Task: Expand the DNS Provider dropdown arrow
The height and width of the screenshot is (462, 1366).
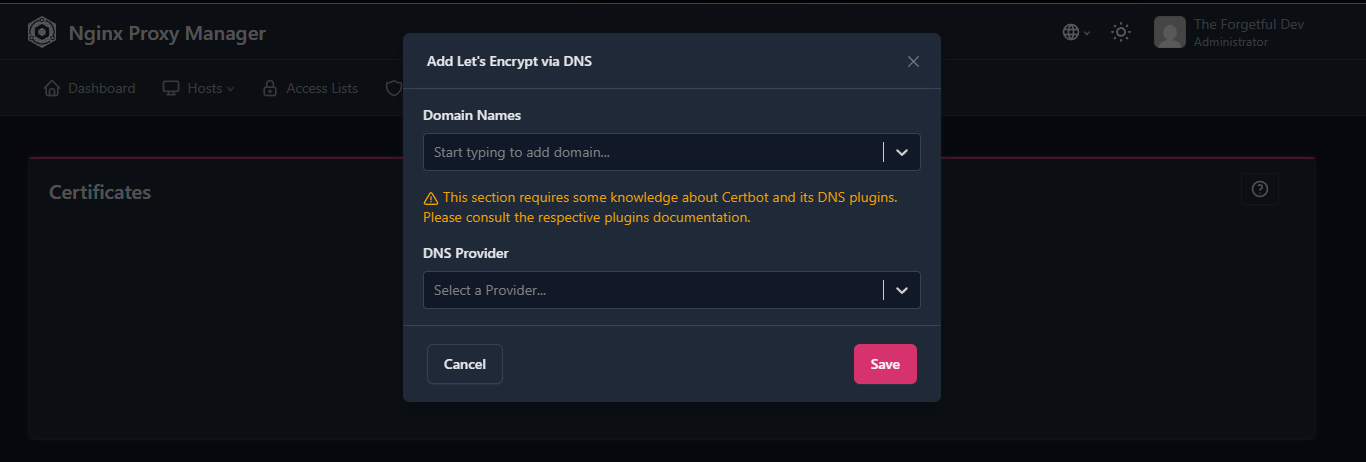Action: (902, 290)
